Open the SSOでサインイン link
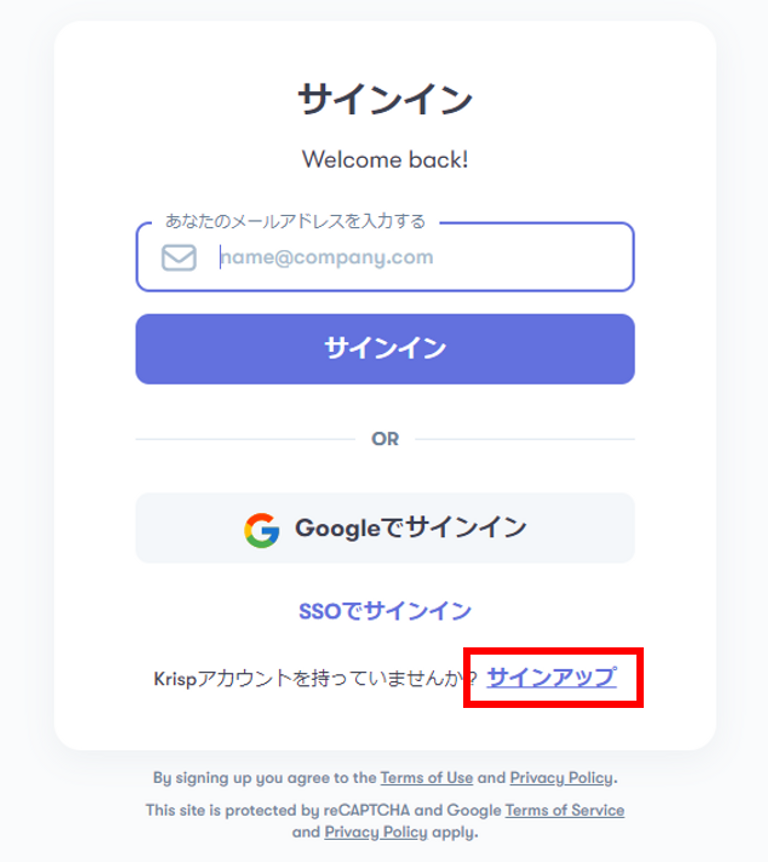 385,611
